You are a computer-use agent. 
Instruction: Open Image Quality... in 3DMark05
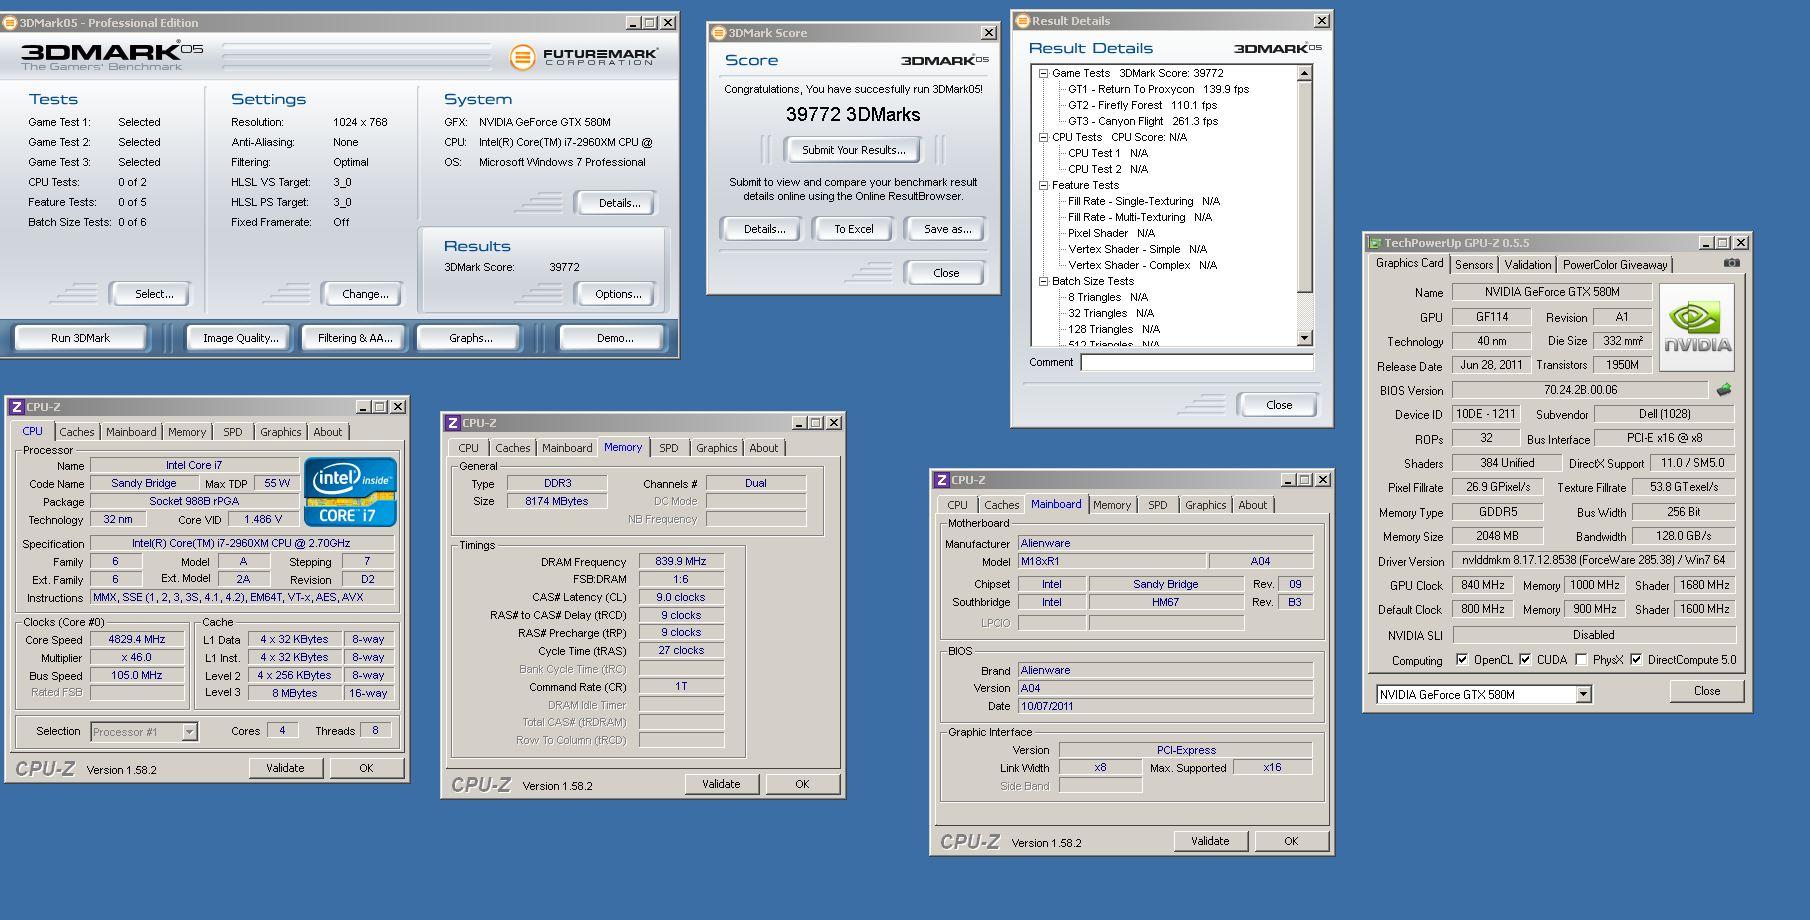pos(241,338)
